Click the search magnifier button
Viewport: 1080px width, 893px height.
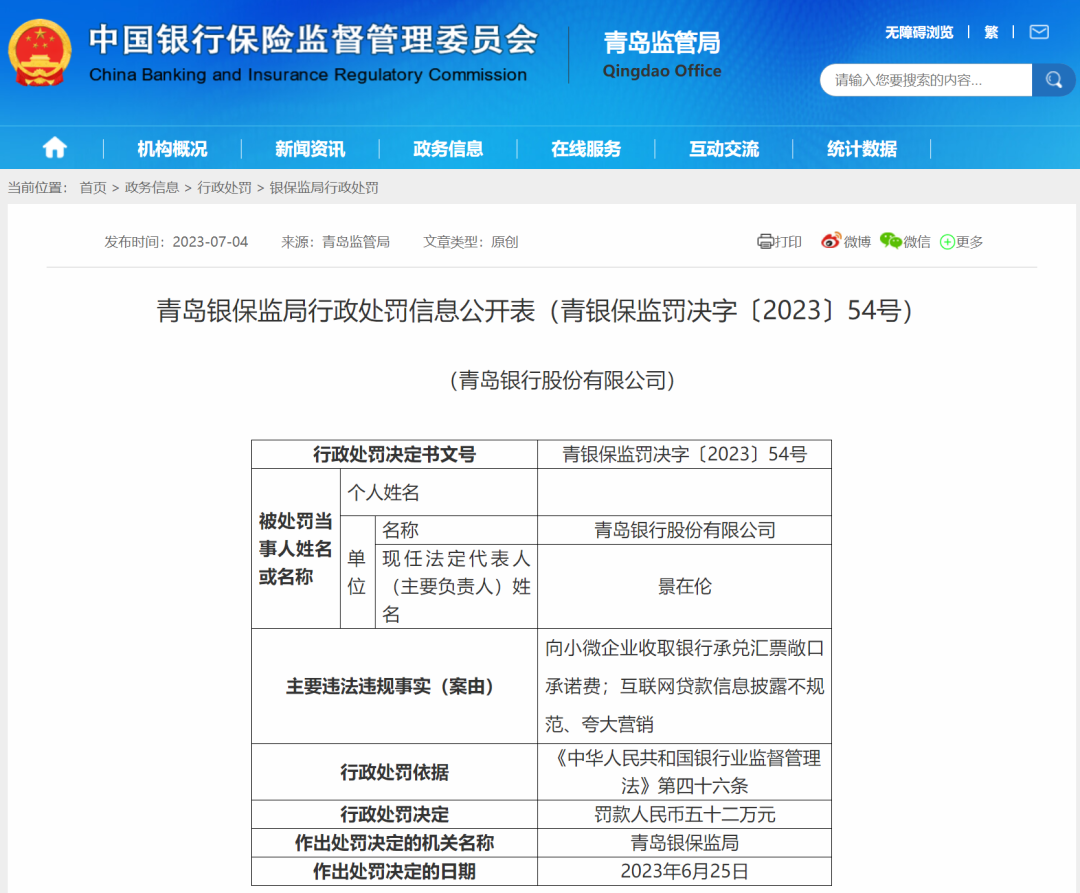coord(1053,80)
